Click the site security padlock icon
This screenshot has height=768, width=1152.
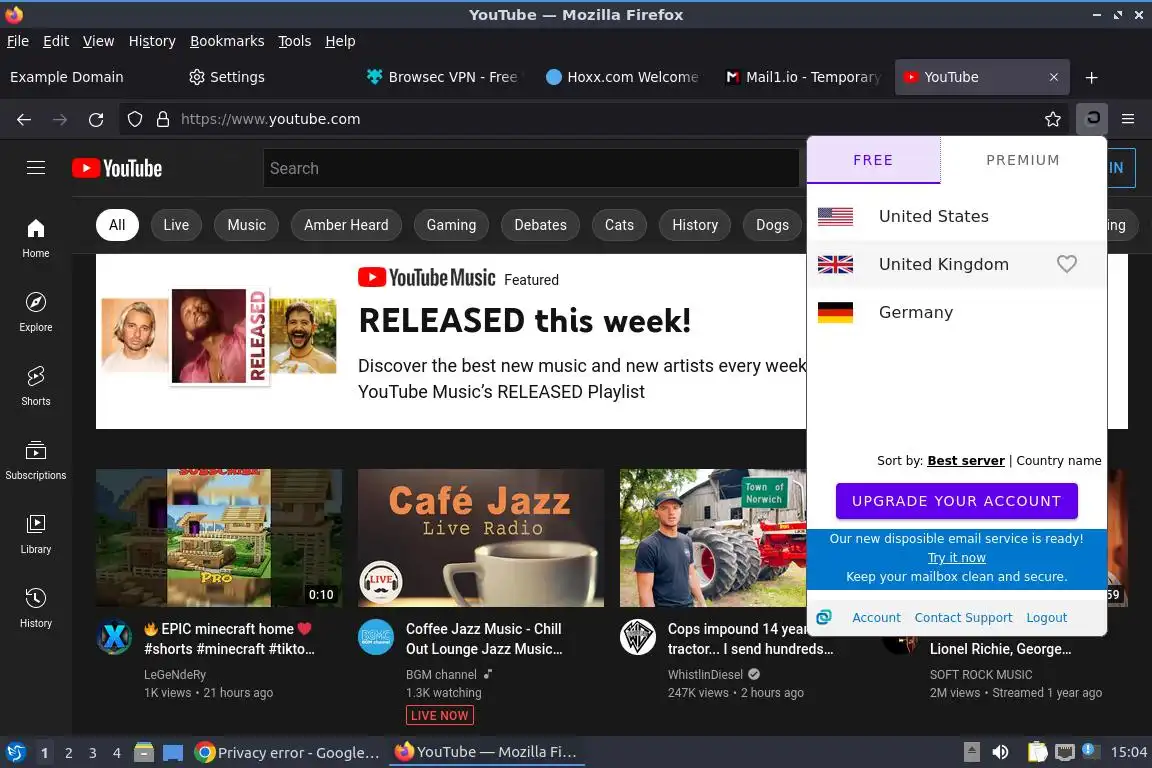click(163, 119)
